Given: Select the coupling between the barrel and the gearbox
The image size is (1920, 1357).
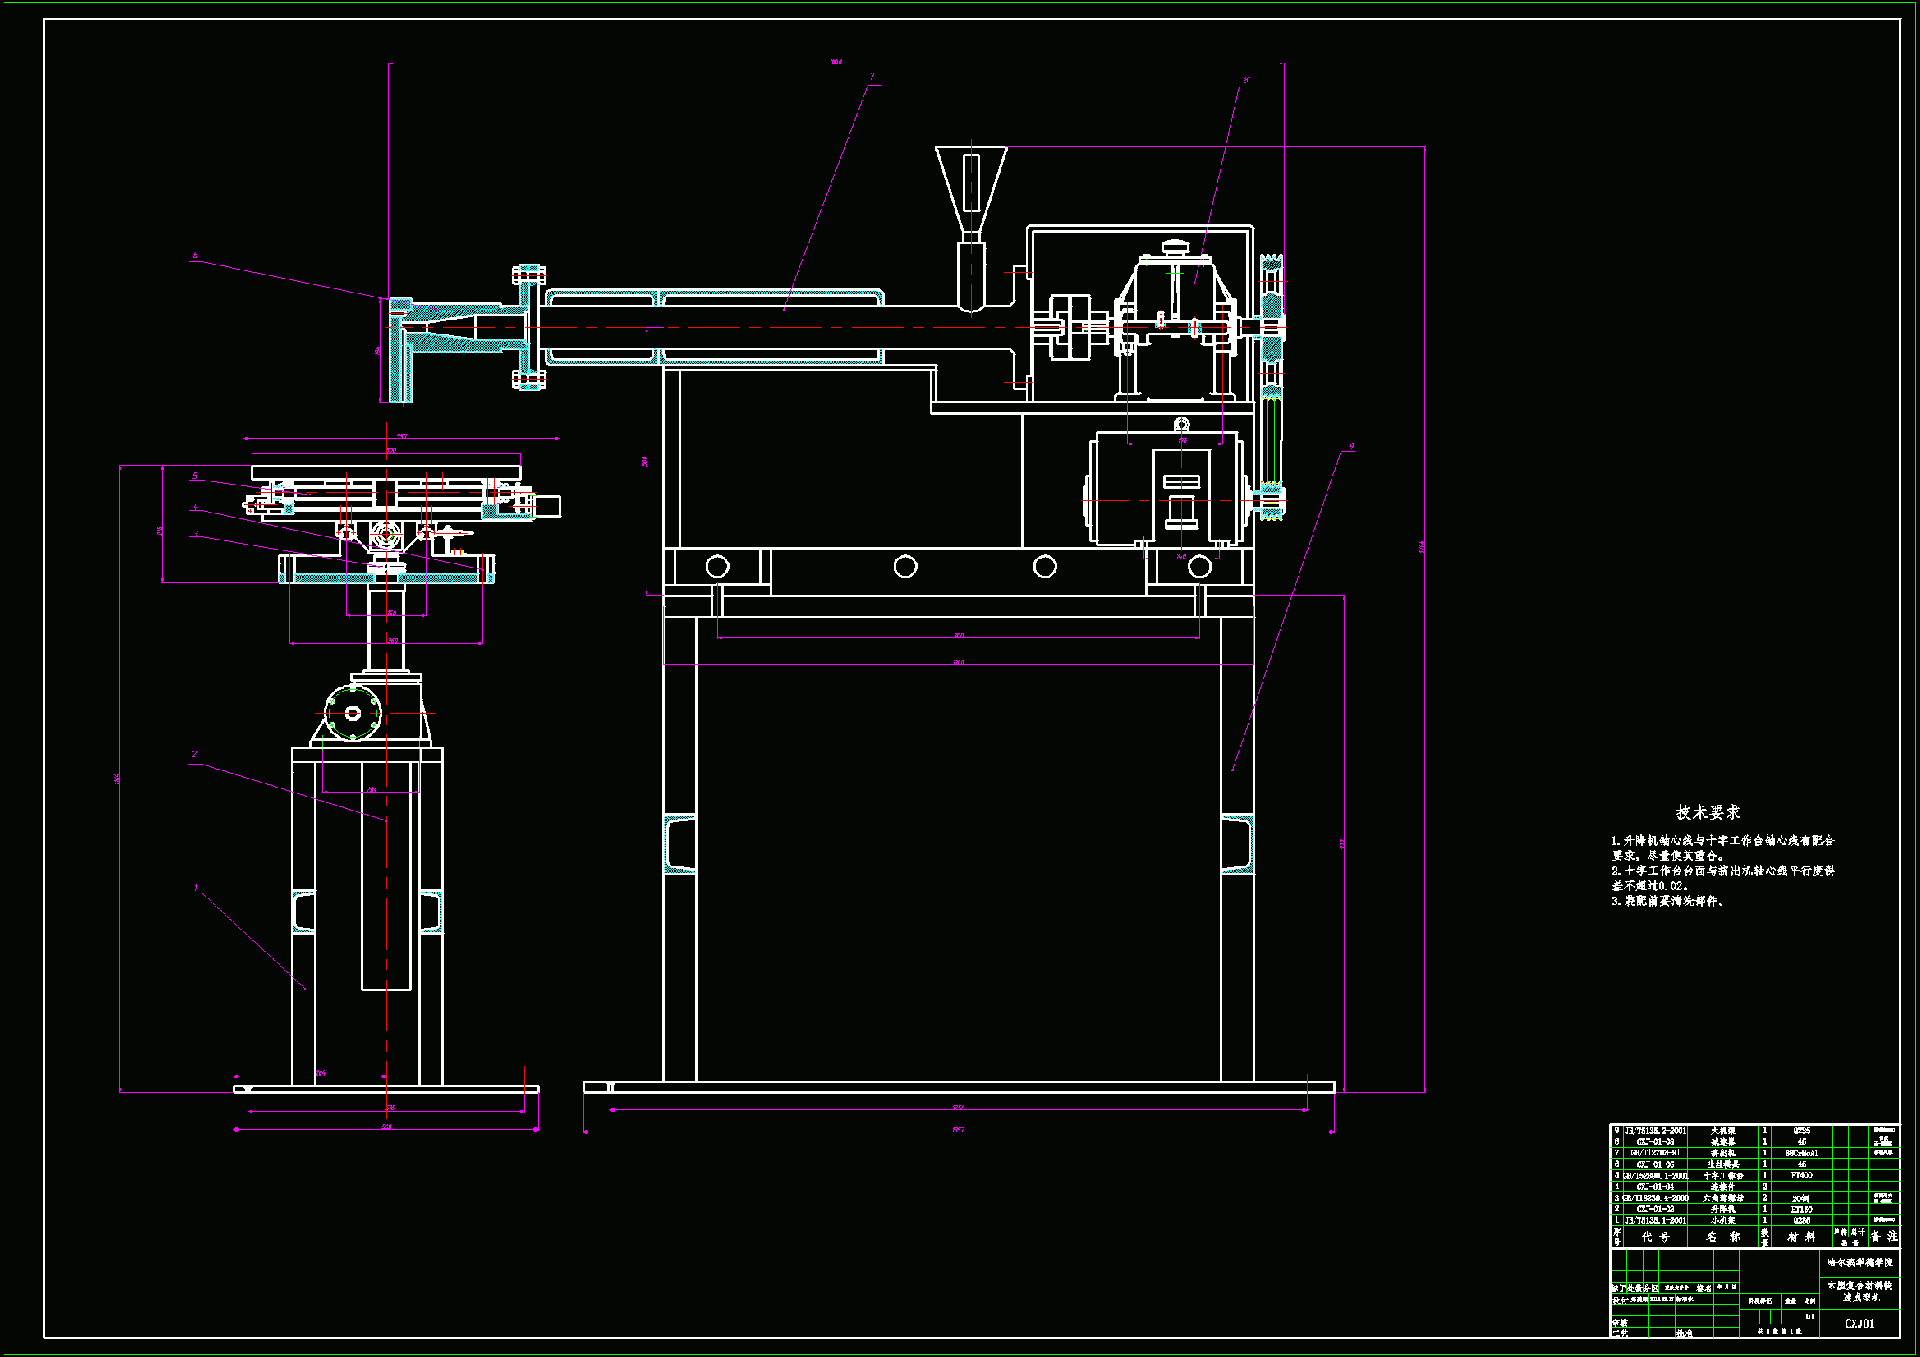Looking at the screenshot, I should point(1070,326).
